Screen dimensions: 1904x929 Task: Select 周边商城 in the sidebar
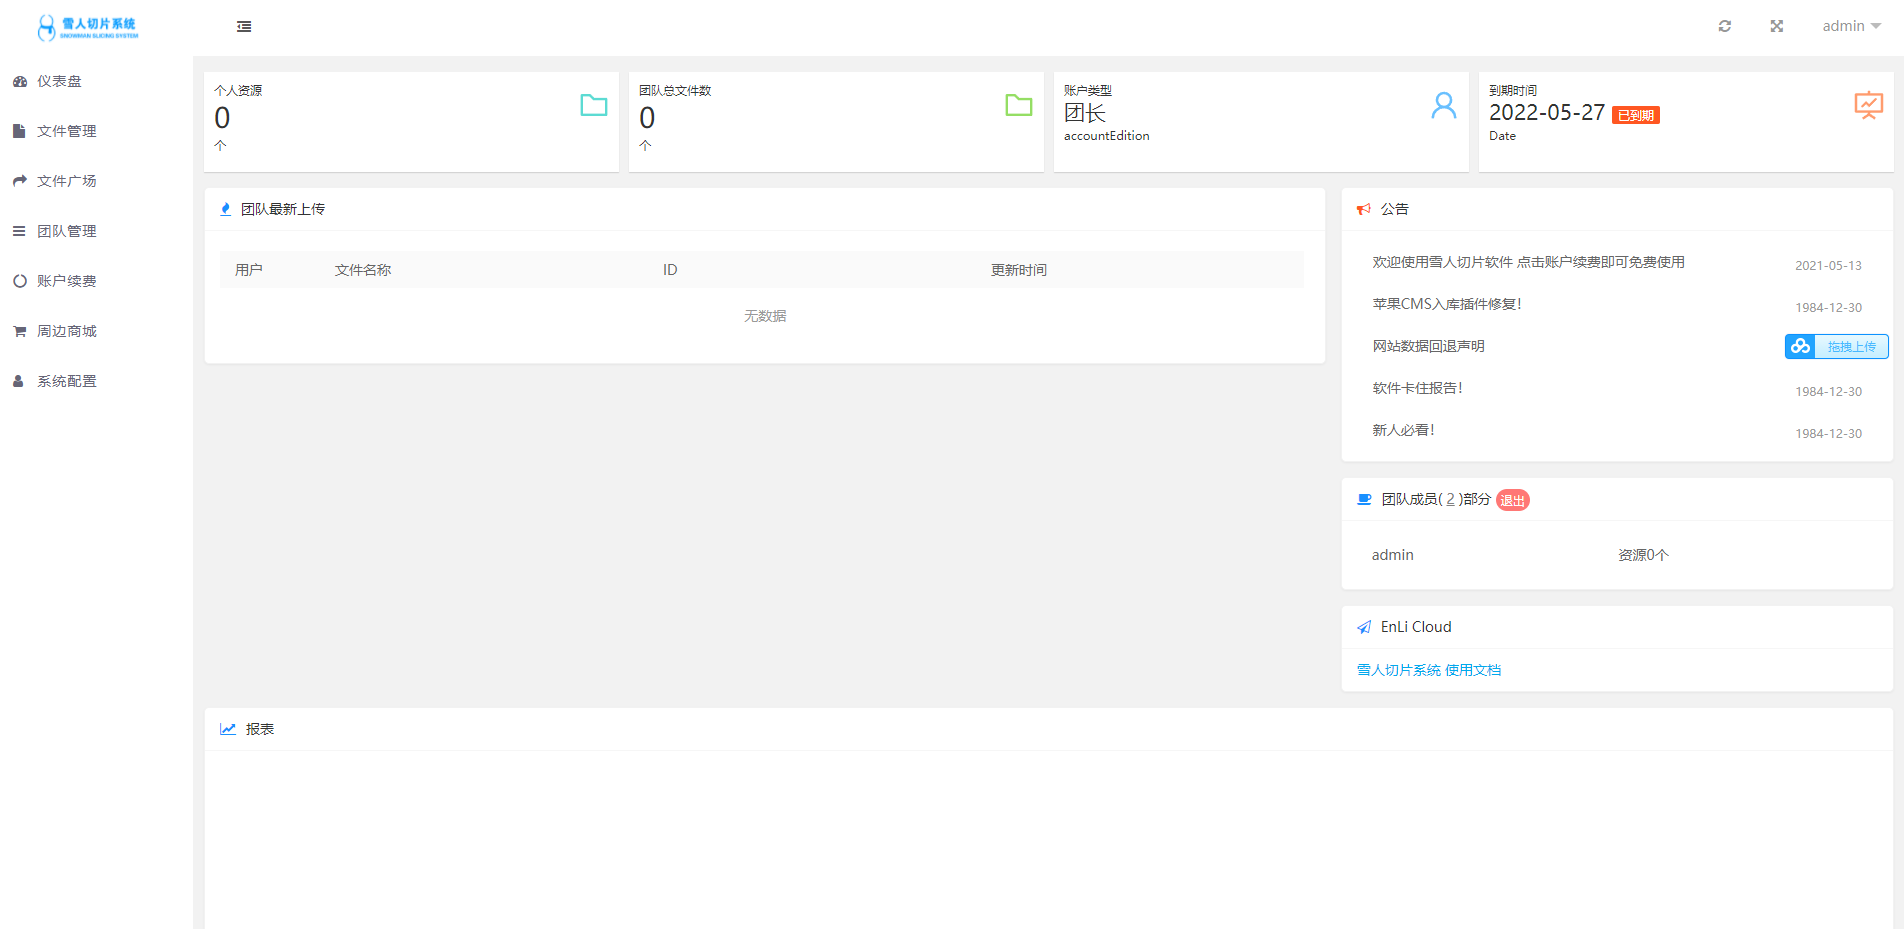(66, 331)
